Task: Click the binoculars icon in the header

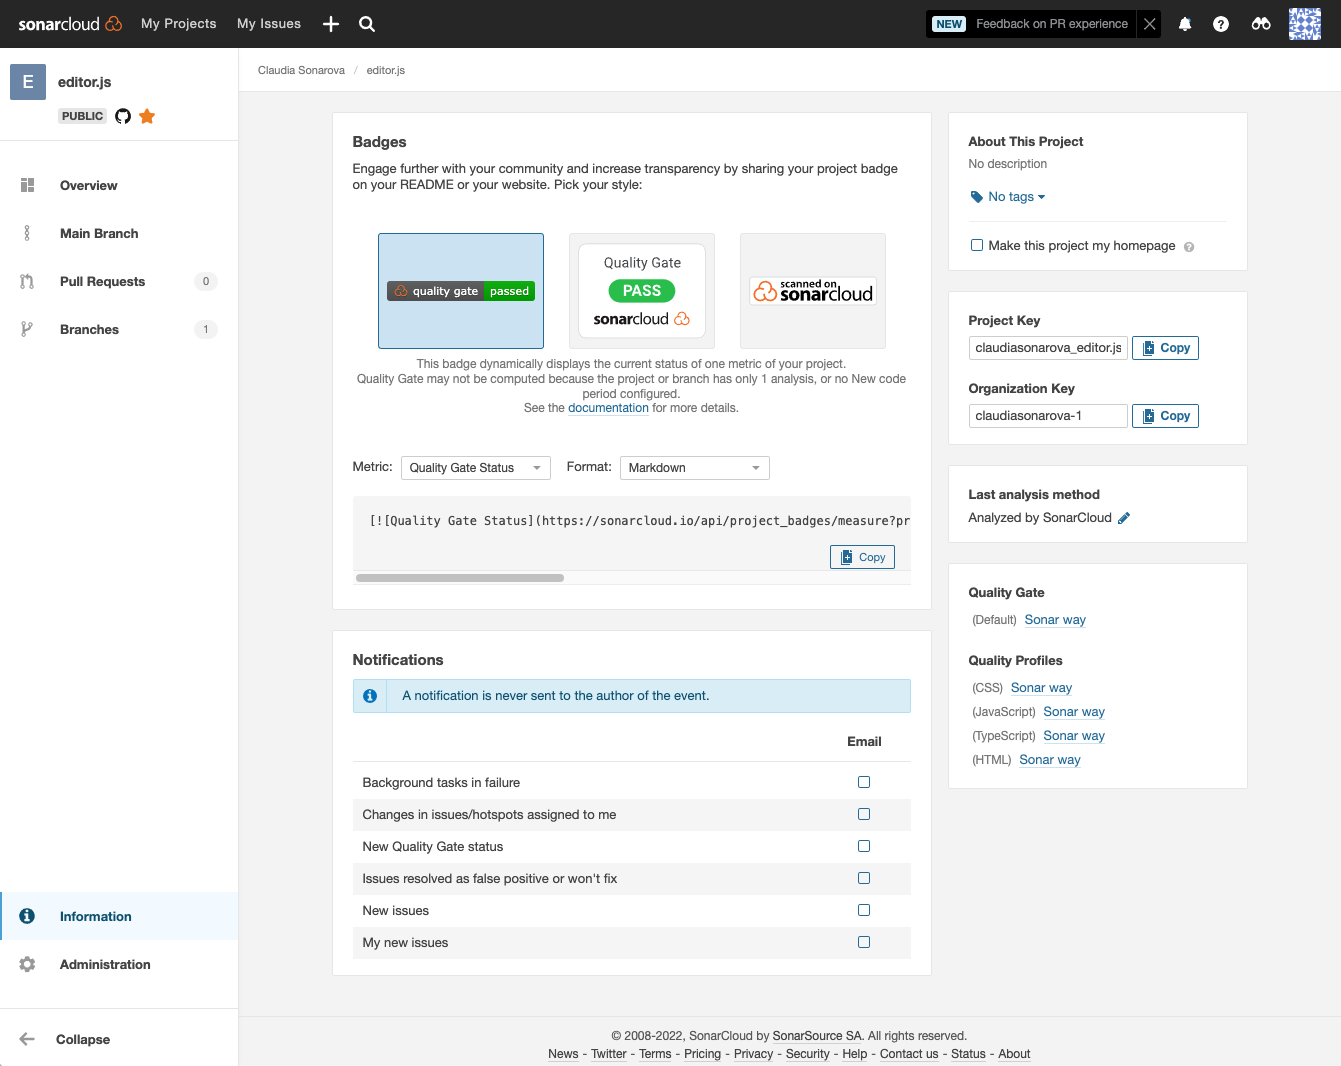Action: pos(1261,24)
